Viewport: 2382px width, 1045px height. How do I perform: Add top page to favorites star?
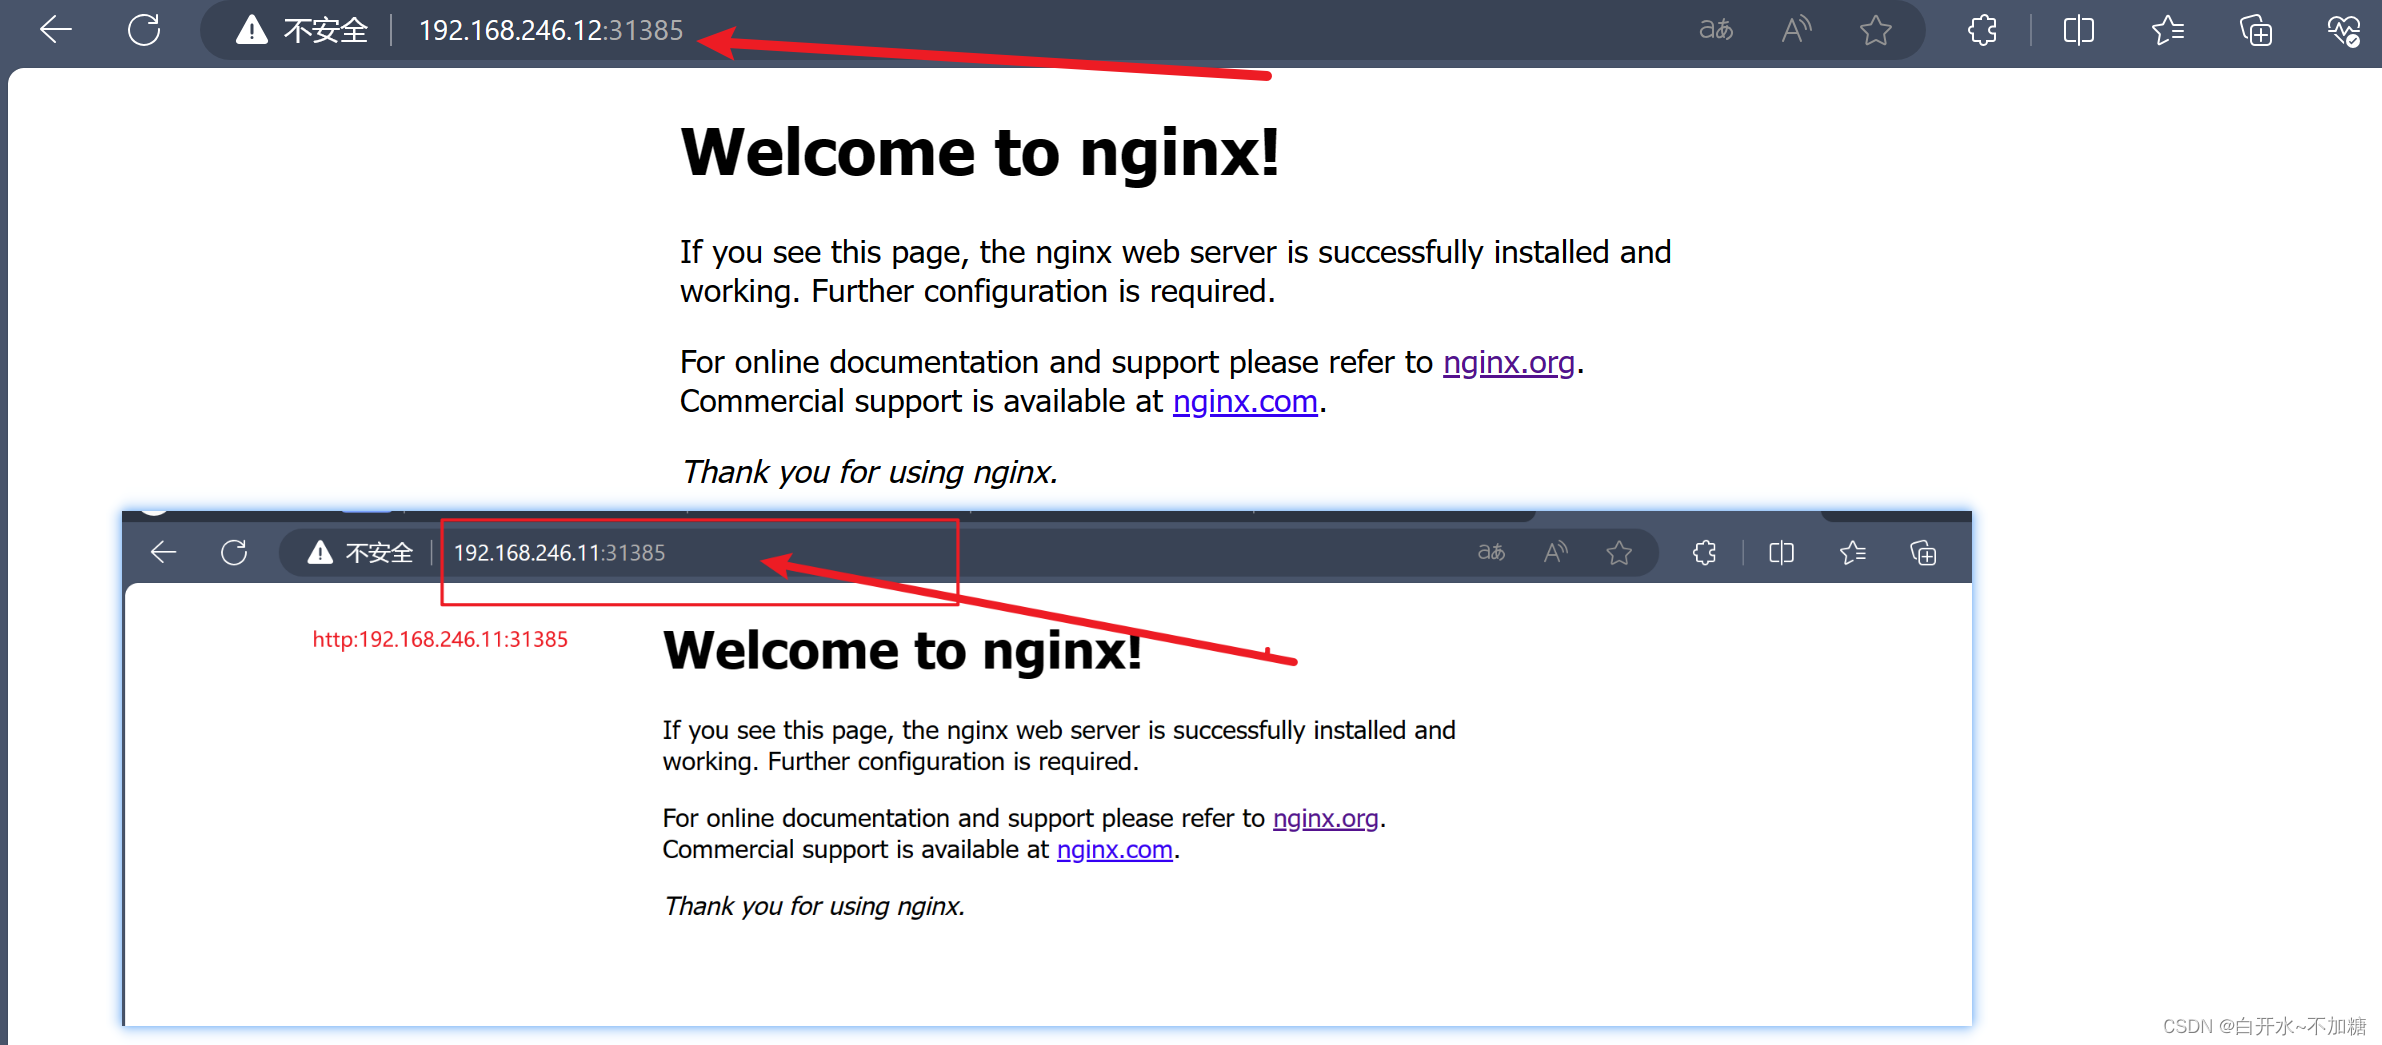click(x=1876, y=30)
